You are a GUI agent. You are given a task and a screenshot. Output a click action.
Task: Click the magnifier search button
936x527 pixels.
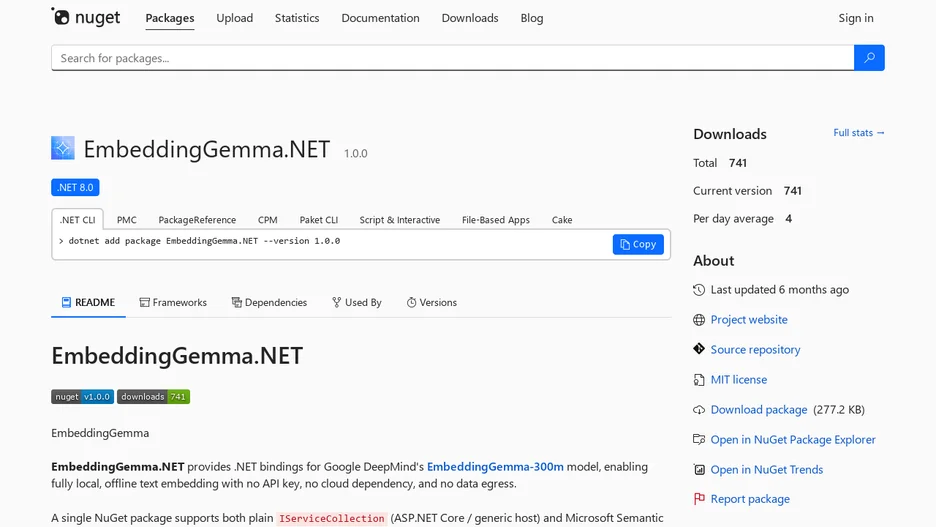(869, 58)
